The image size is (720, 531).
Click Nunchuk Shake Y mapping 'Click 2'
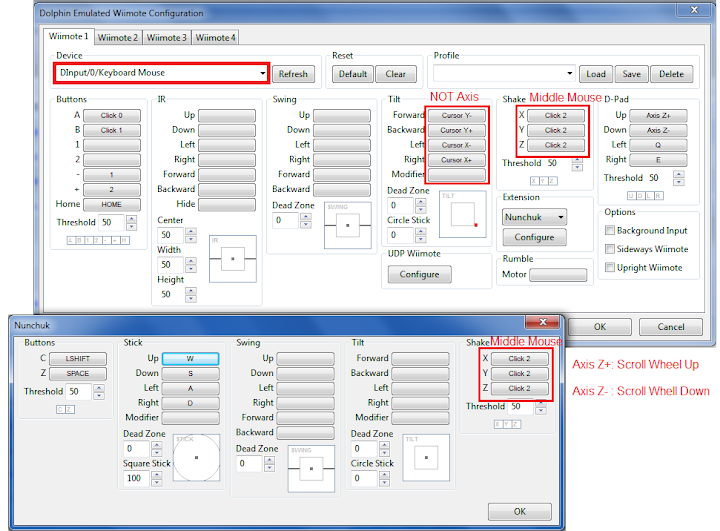[520, 373]
